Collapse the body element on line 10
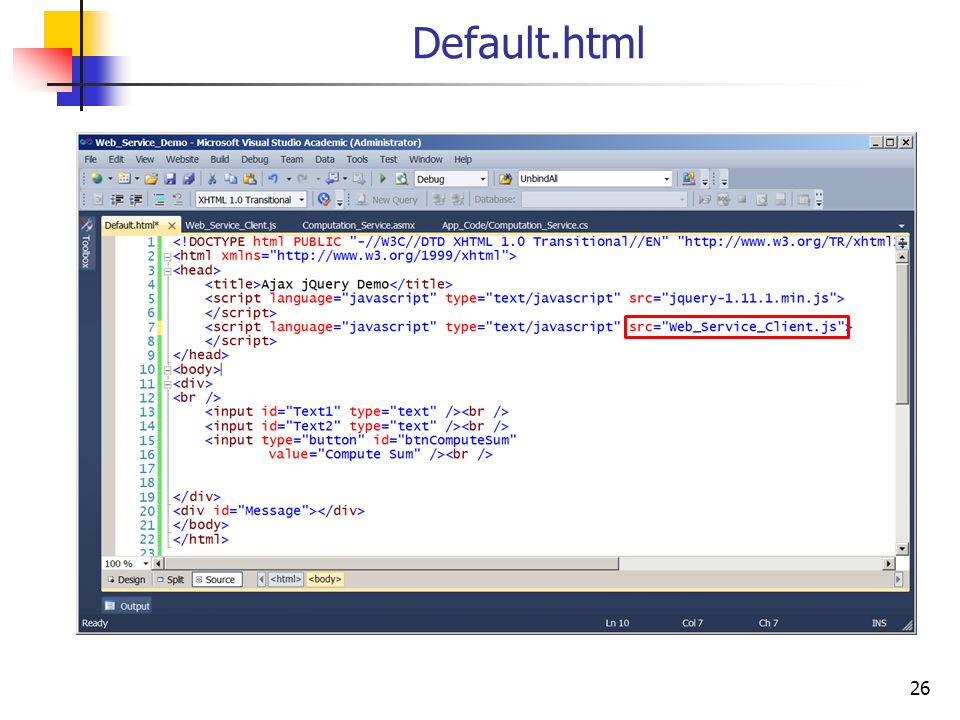Image resolution: width=960 pixels, height=720 pixels. pos(167,370)
